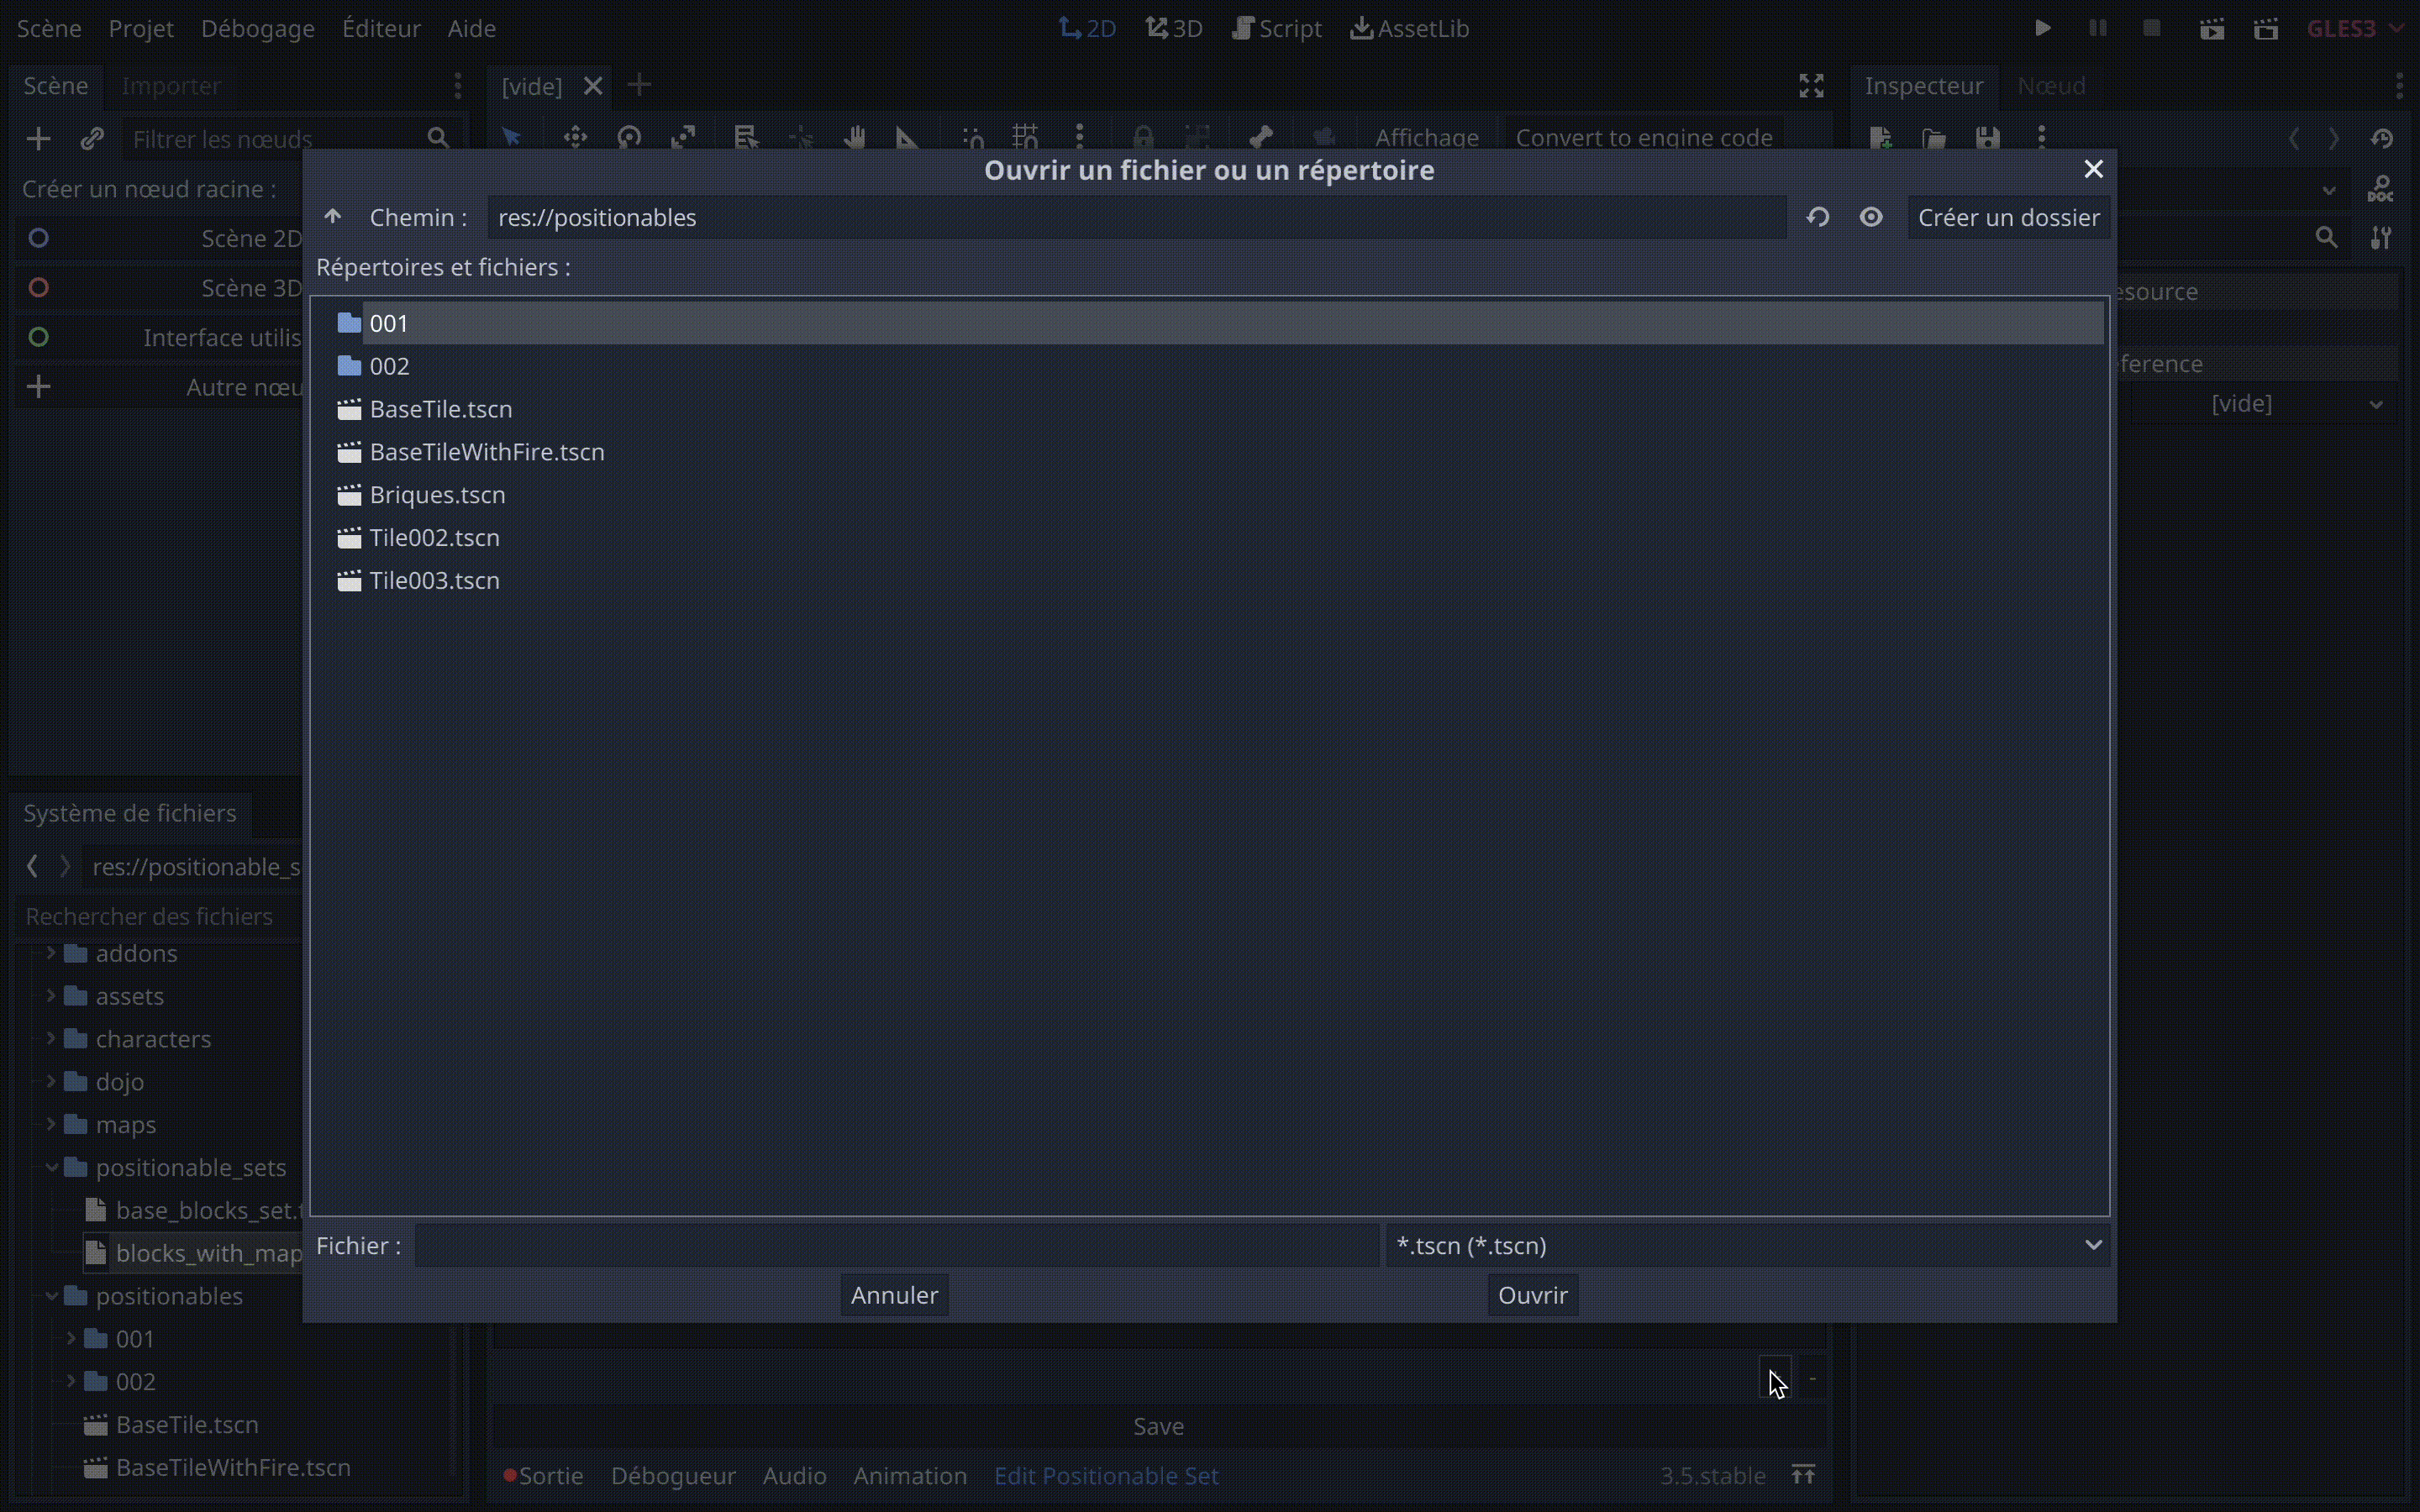Collapse the positionables folder in filesystem
Screen dimensions: 2420x1512
[50, 1296]
